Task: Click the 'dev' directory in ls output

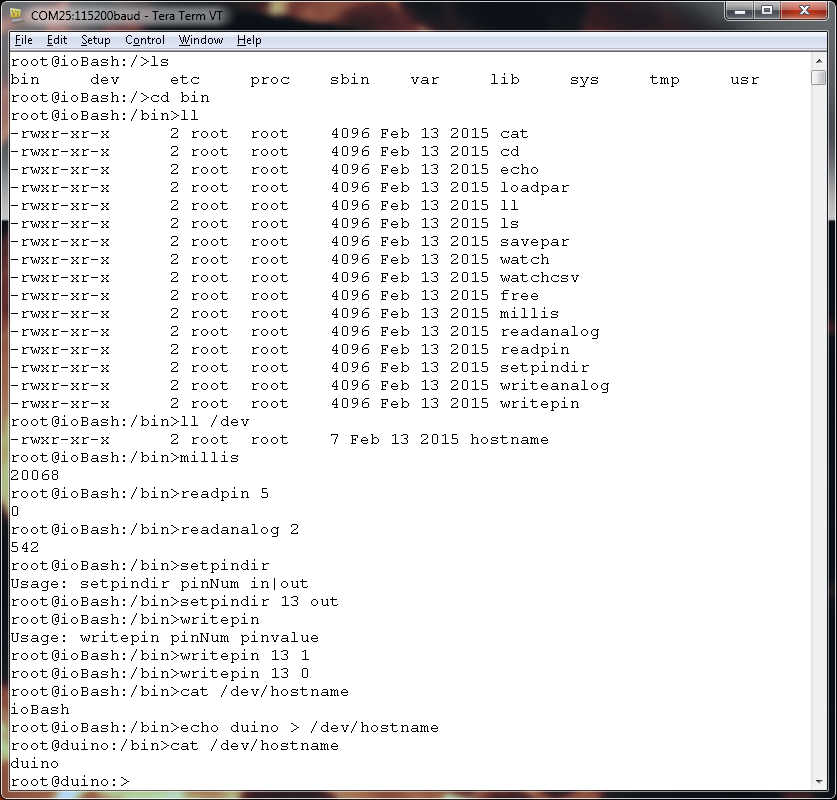Action: pos(105,80)
